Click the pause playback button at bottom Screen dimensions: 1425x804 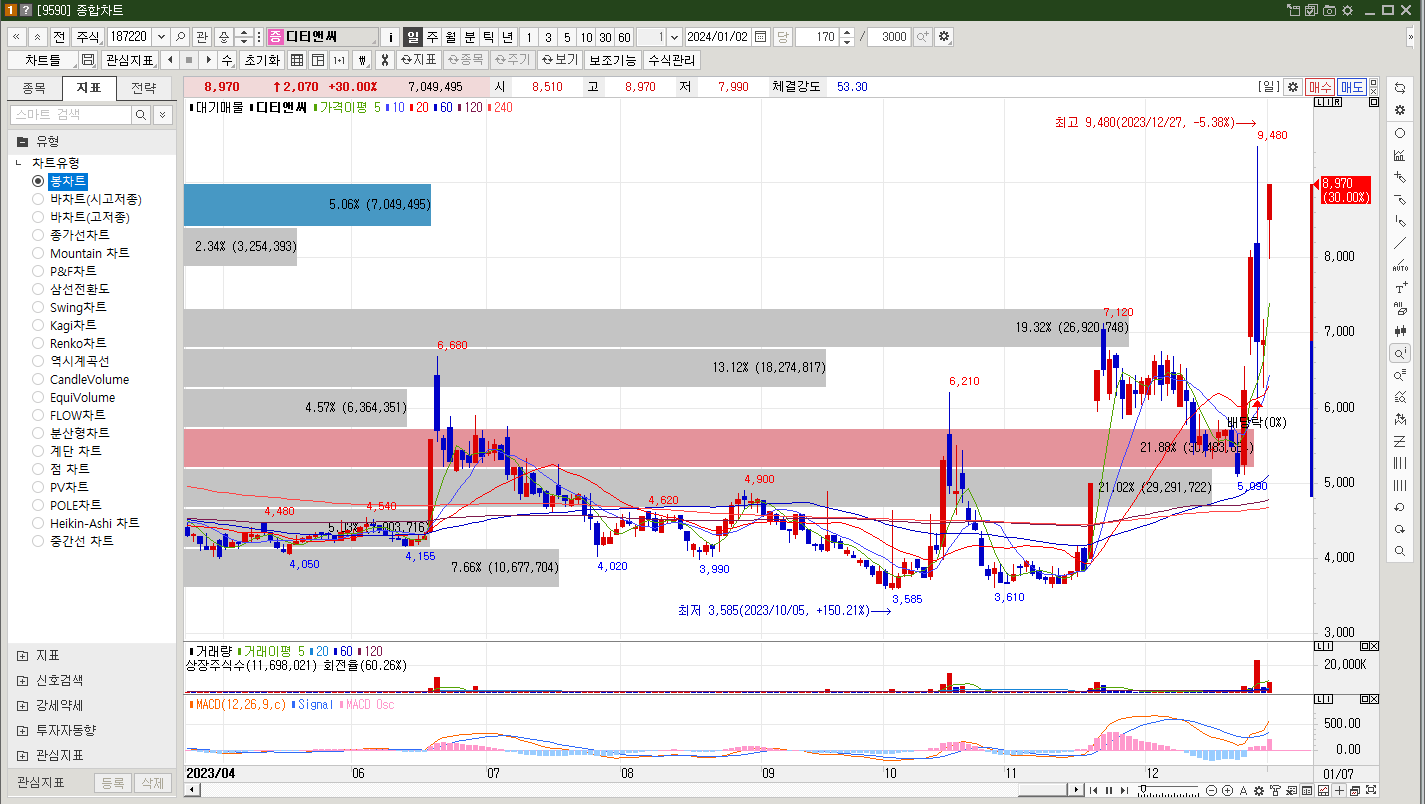1108,790
